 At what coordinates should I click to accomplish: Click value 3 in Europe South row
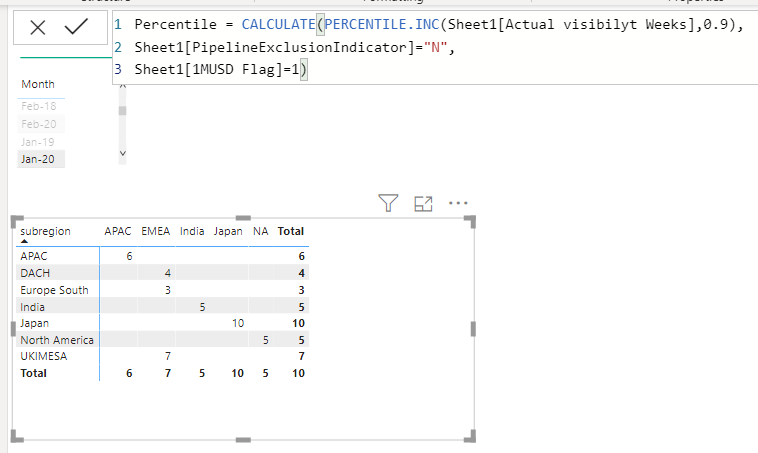tap(168, 290)
